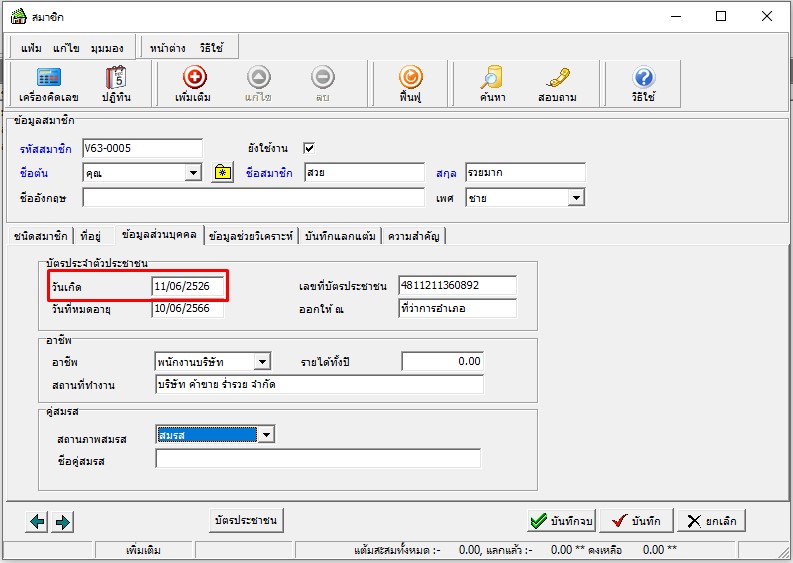
Task: Go to next record with right arrow
Action: tap(62, 521)
